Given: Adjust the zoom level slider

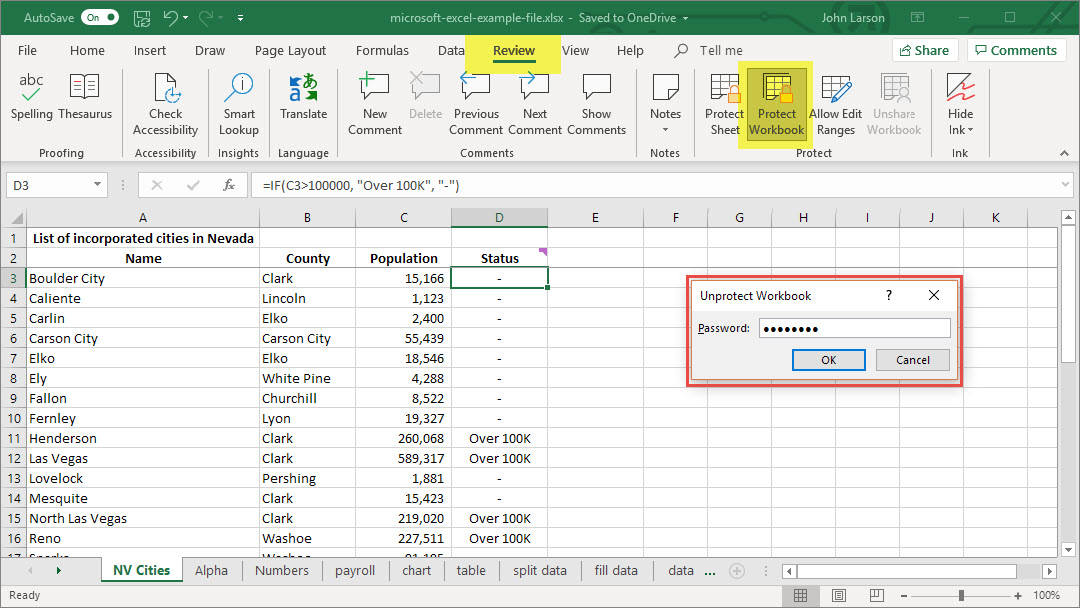Looking at the screenshot, I should tap(961, 595).
